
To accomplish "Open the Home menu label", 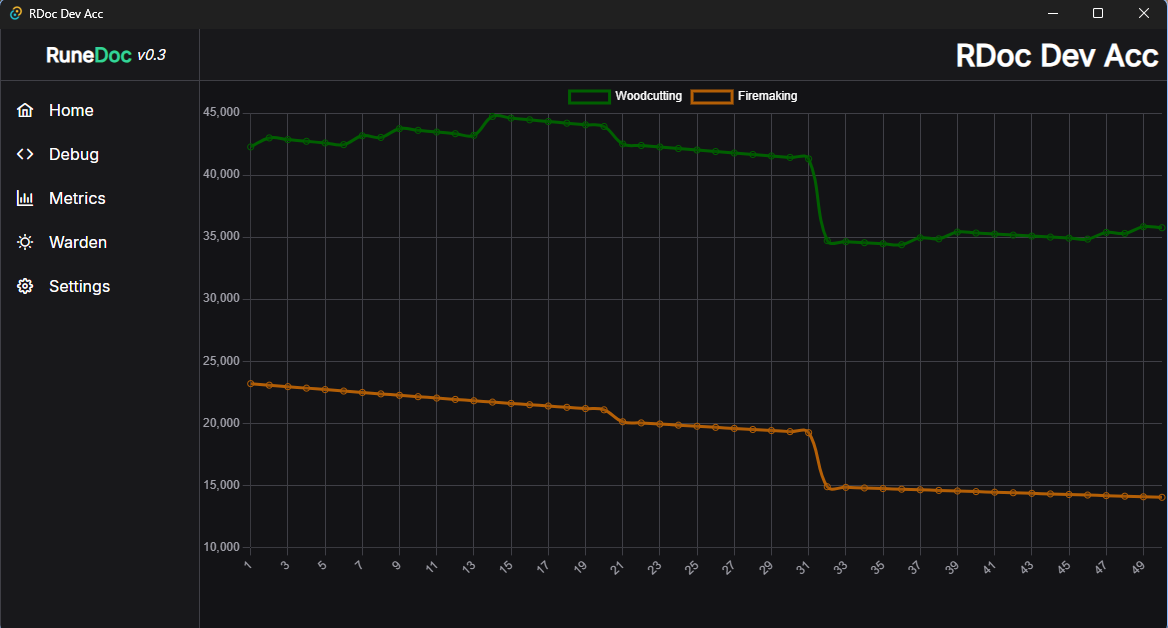I will pyautogui.click(x=71, y=110).
